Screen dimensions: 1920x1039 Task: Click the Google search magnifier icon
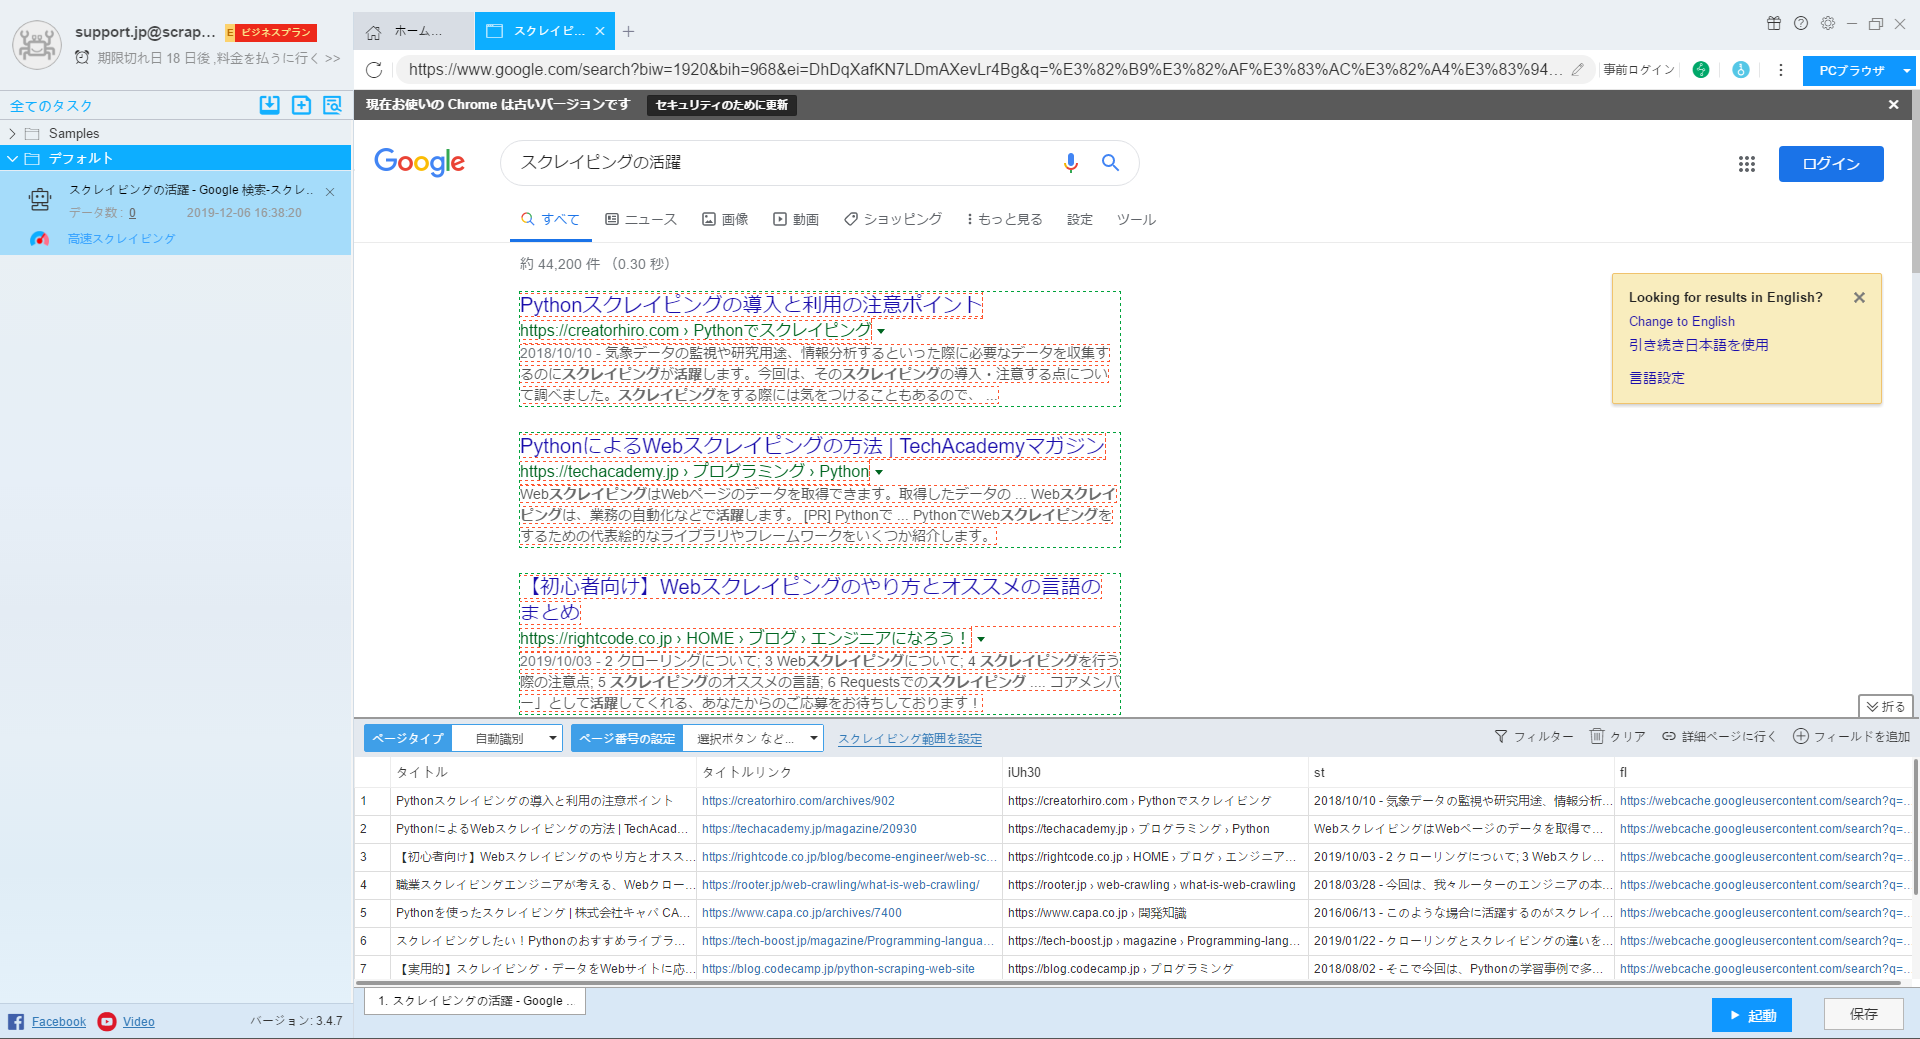click(1110, 162)
